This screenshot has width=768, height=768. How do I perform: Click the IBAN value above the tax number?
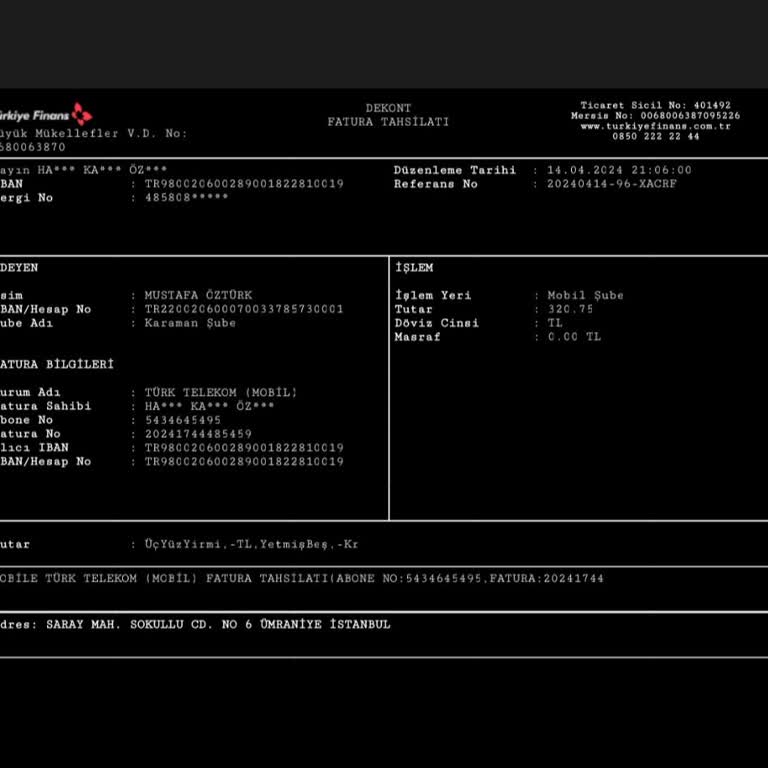click(244, 184)
